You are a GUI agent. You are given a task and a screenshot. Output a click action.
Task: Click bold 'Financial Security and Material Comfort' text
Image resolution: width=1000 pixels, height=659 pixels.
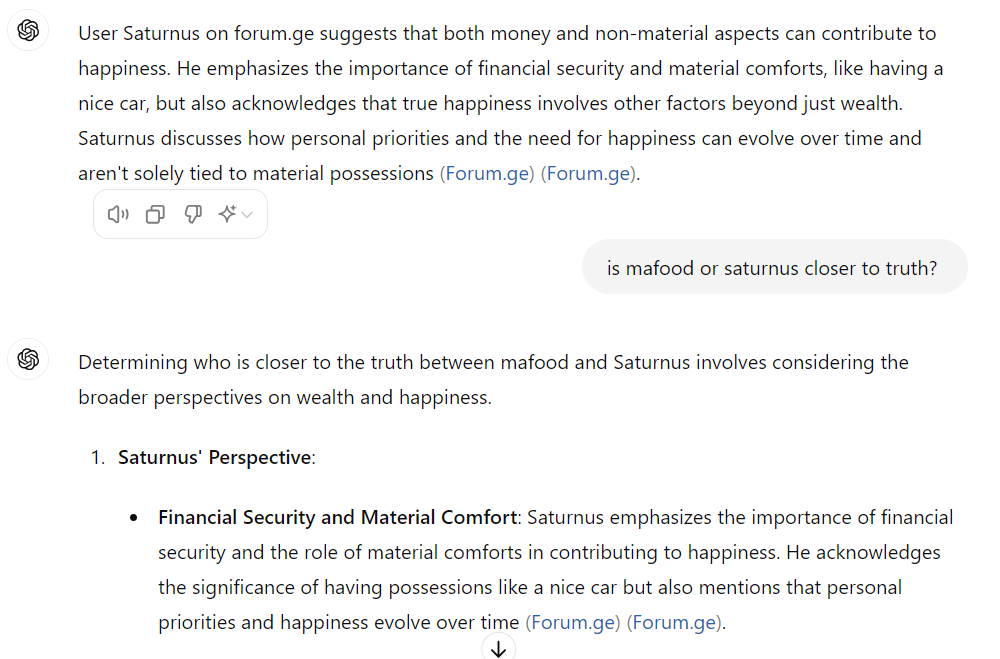click(337, 517)
